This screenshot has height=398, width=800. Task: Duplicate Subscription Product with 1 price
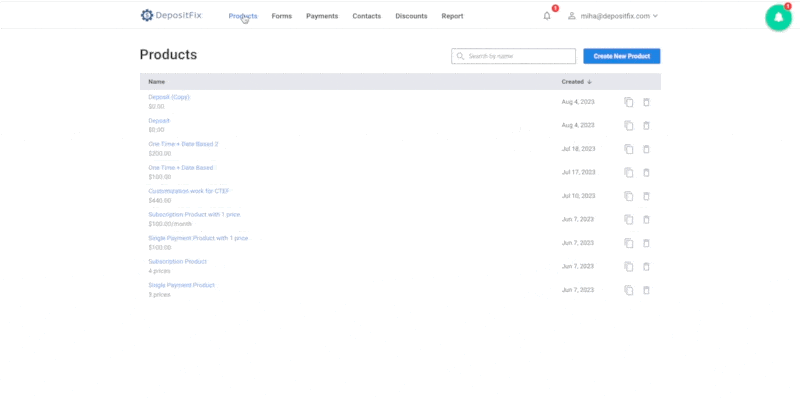[x=629, y=219]
